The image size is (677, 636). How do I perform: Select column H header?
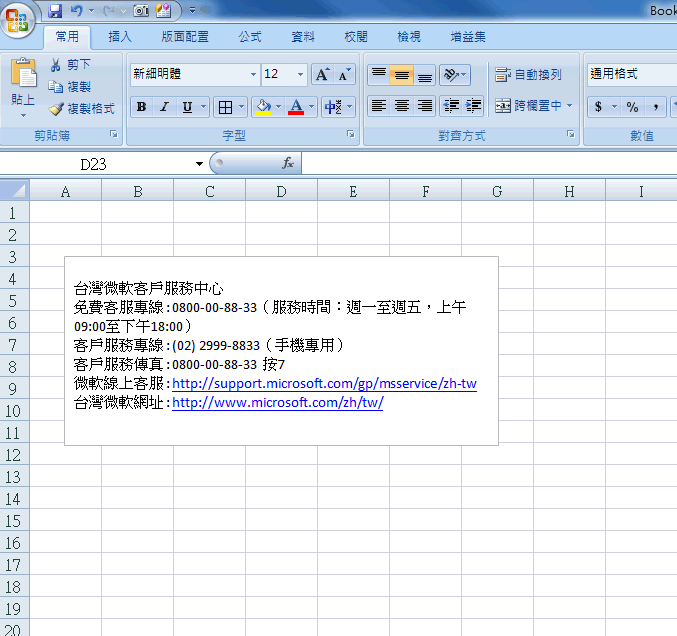[x=569, y=191]
